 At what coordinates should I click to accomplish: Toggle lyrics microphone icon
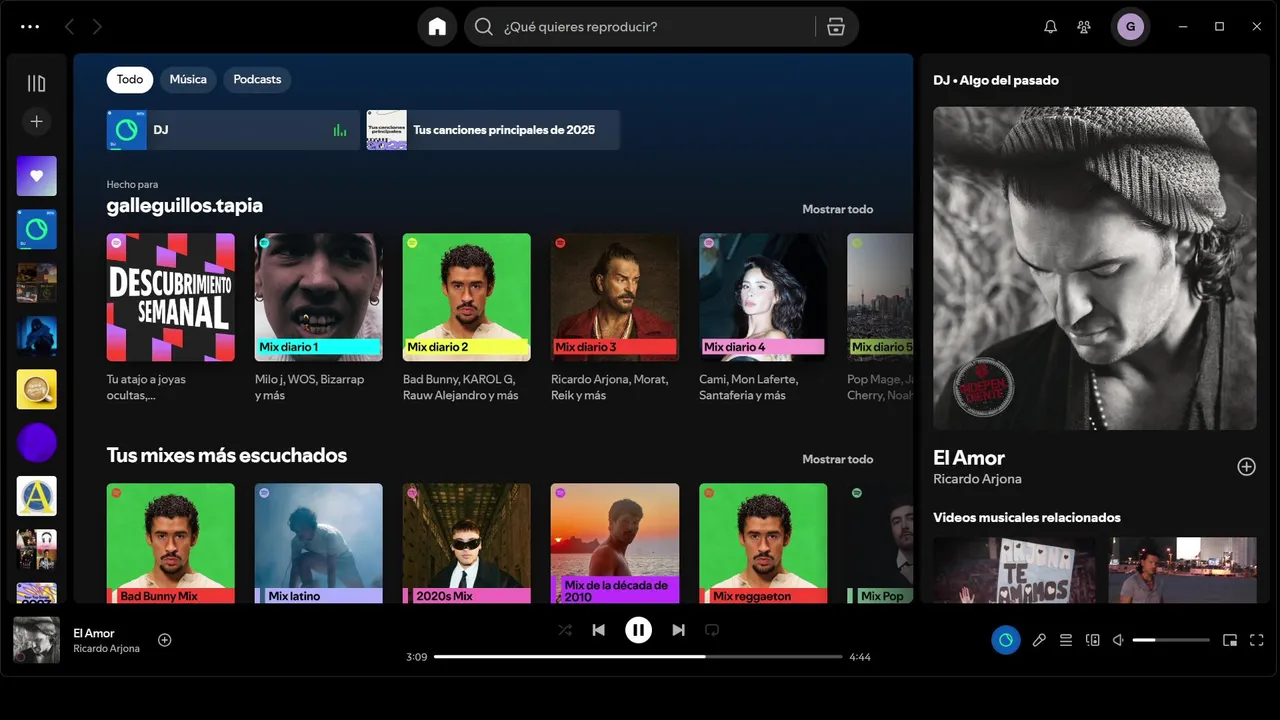tap(1039, 640)
